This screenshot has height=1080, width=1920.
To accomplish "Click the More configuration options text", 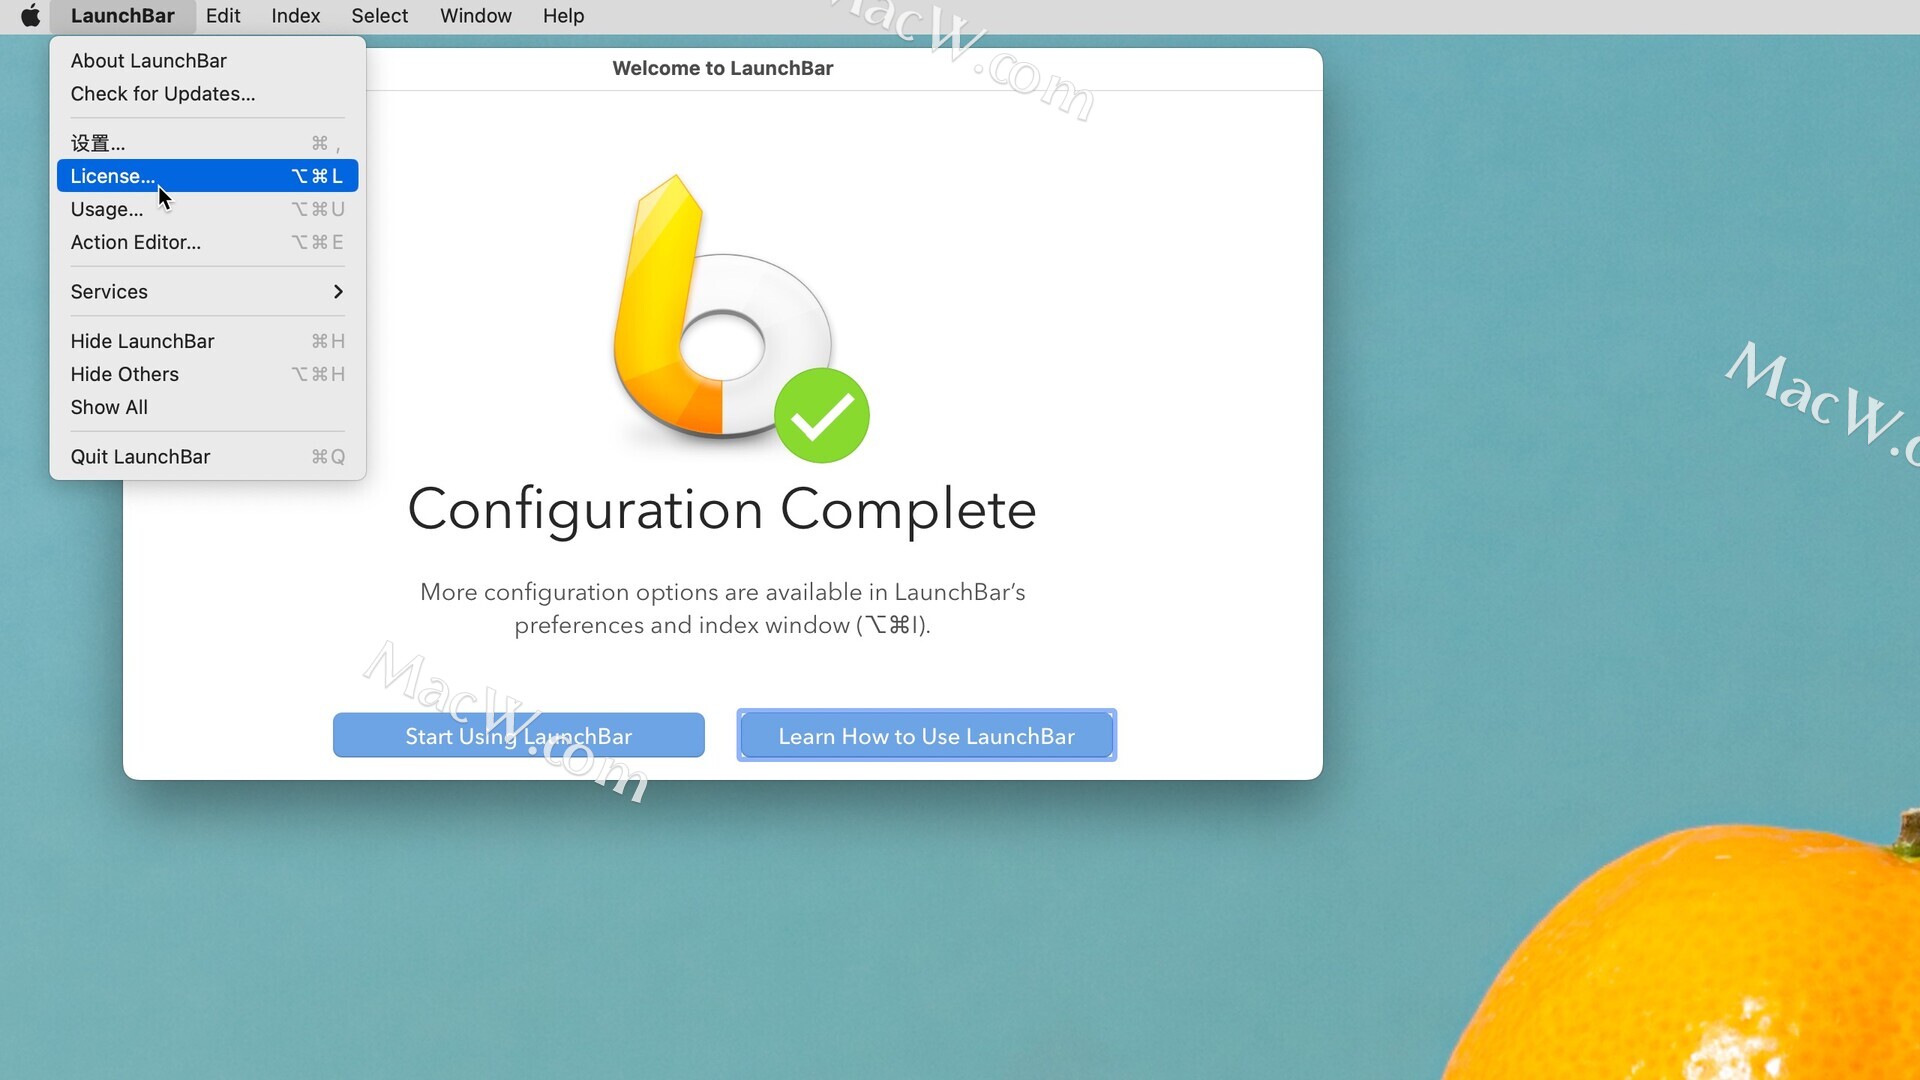I will (722, 608).
